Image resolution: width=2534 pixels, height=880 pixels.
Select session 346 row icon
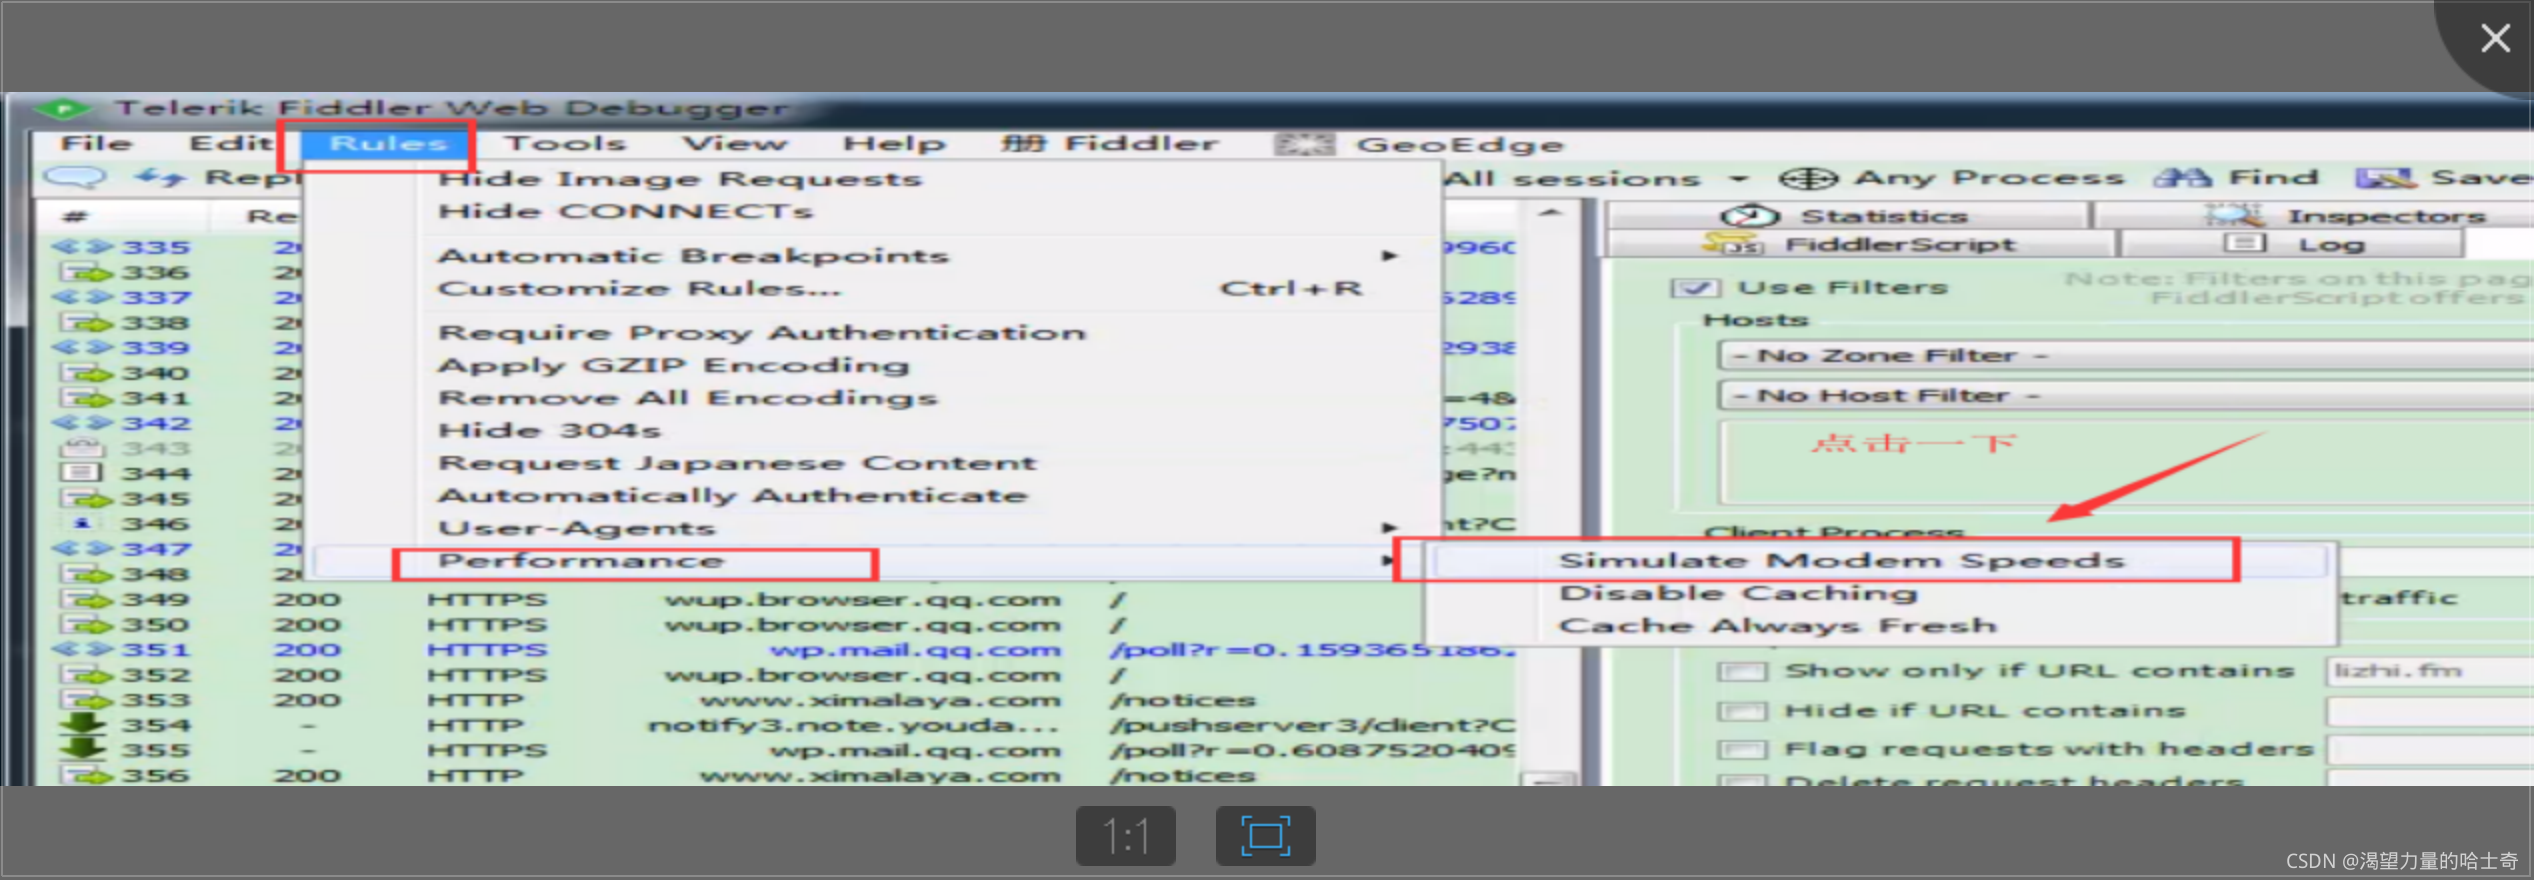click(x=82, y=523)
